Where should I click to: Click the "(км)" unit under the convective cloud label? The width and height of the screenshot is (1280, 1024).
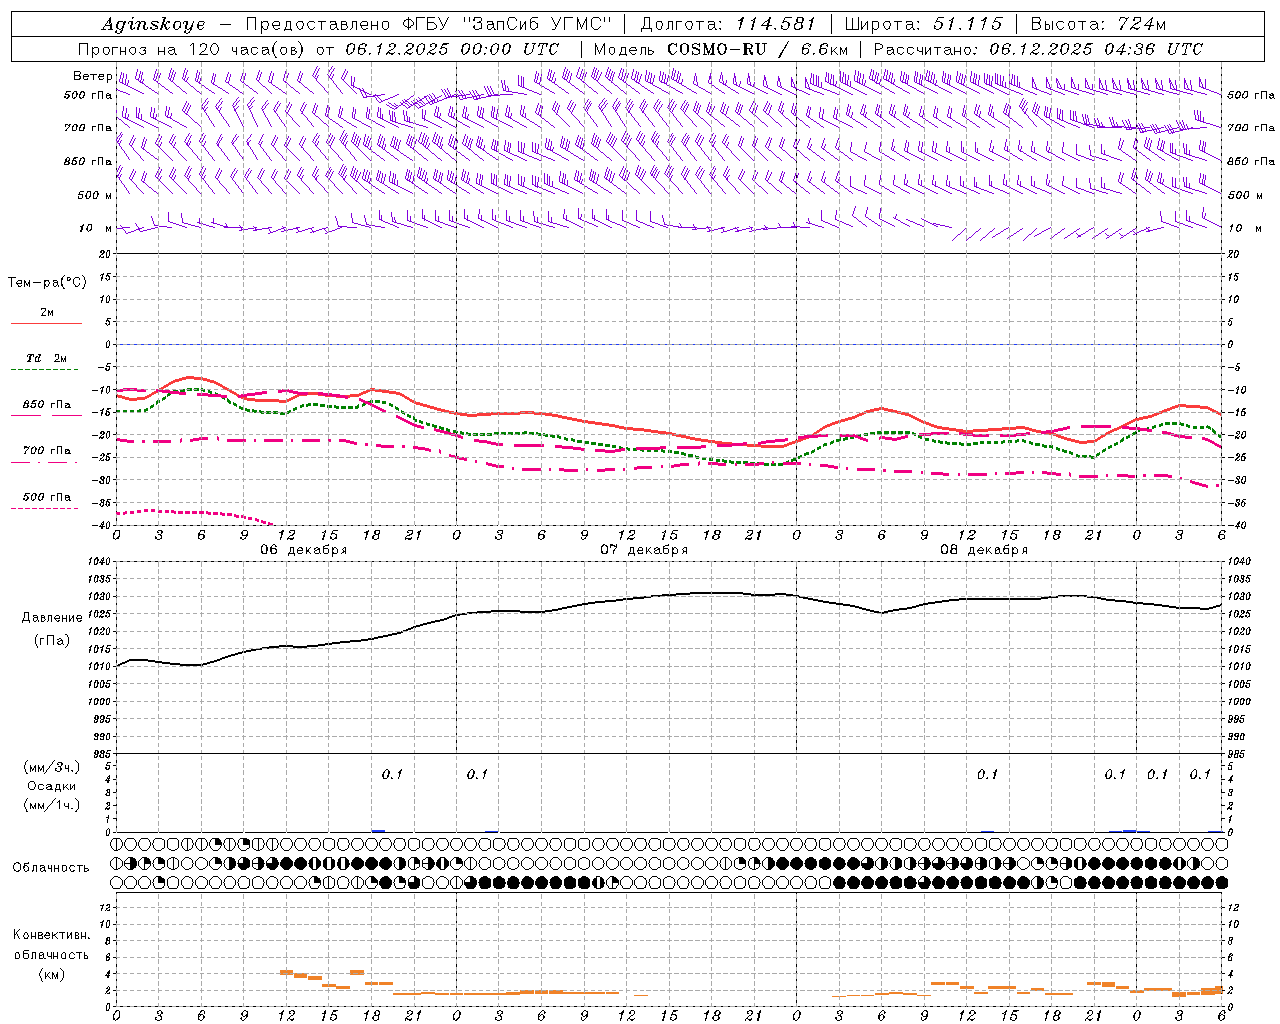[x=51, y=974]
